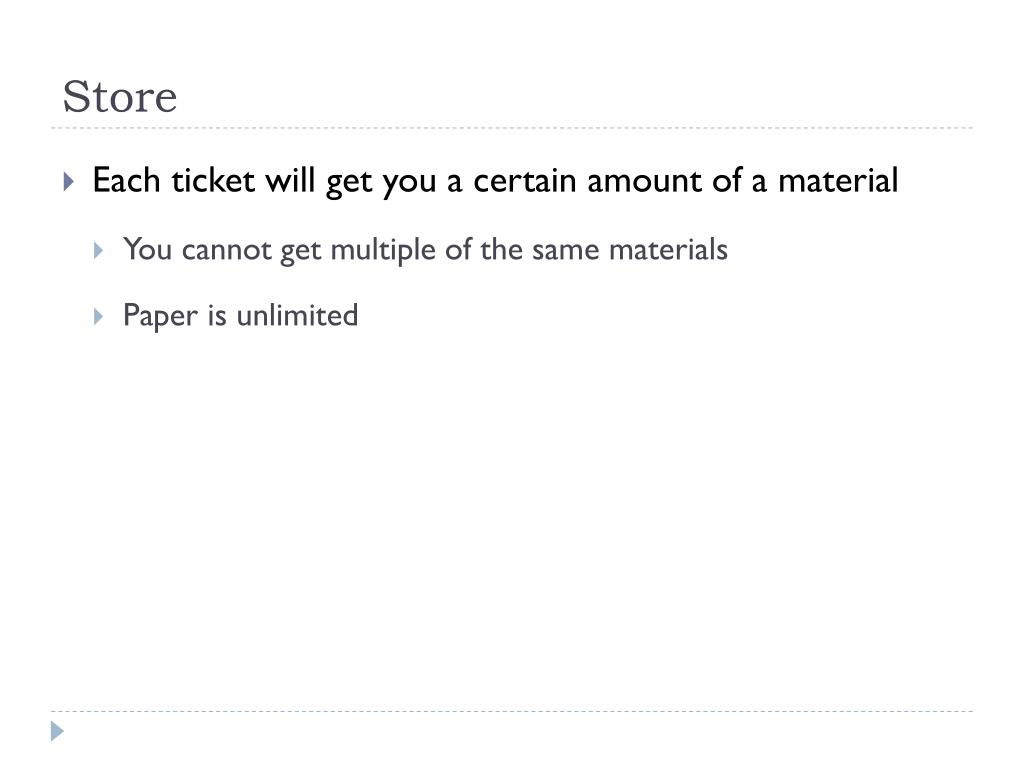This screenshot has height=768, width=1024.
Task: Click the word "Each" in first bullet
Action: [x=120, y=181]
